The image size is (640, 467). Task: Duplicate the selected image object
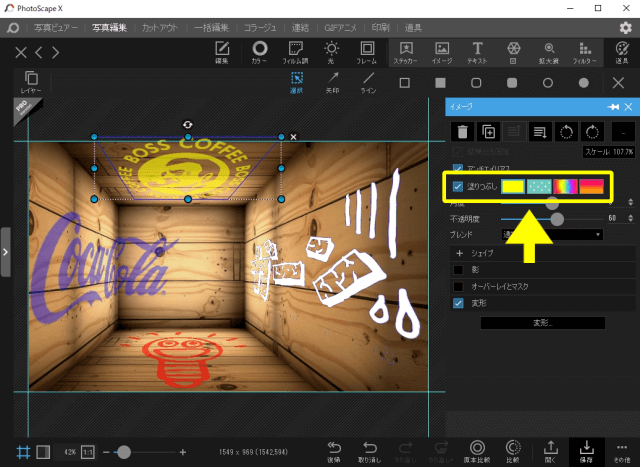(x=489, y=132)
